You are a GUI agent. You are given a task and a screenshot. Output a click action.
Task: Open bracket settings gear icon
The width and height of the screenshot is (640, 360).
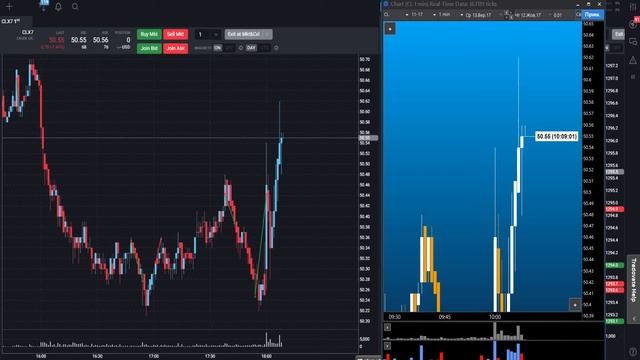coord(240,48)
